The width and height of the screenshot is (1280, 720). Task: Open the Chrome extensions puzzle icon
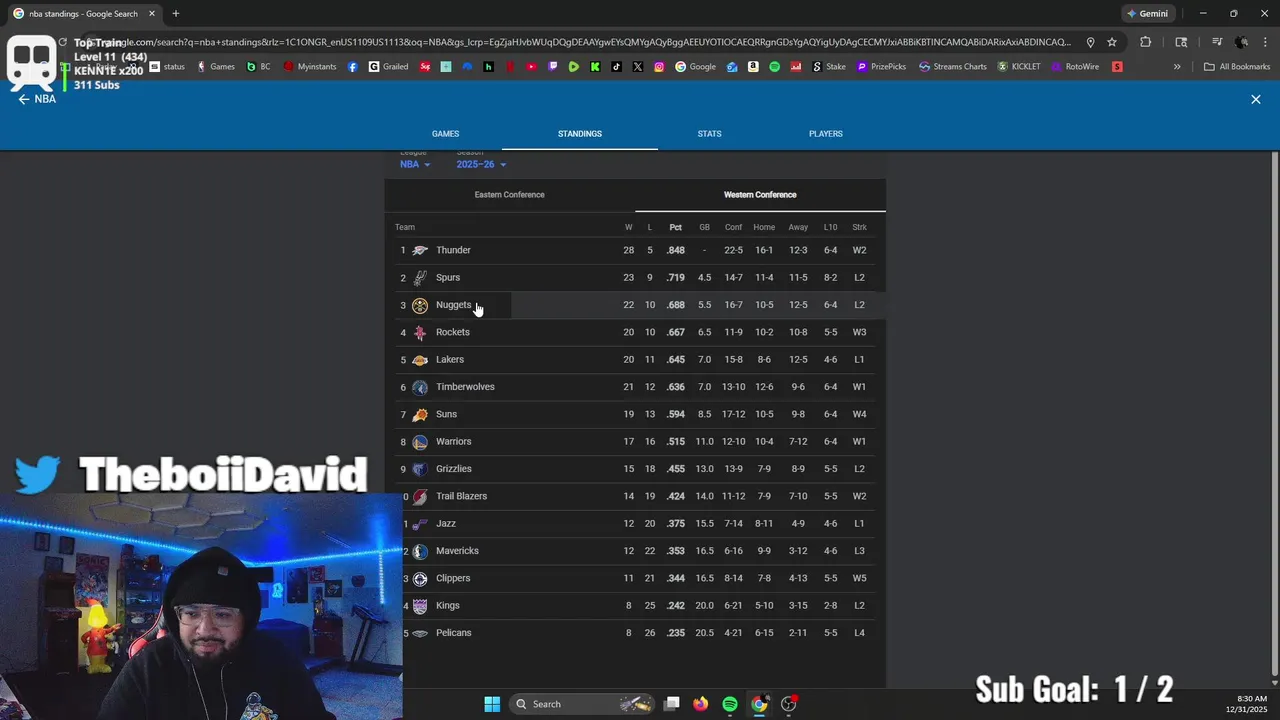(1145, 42)
